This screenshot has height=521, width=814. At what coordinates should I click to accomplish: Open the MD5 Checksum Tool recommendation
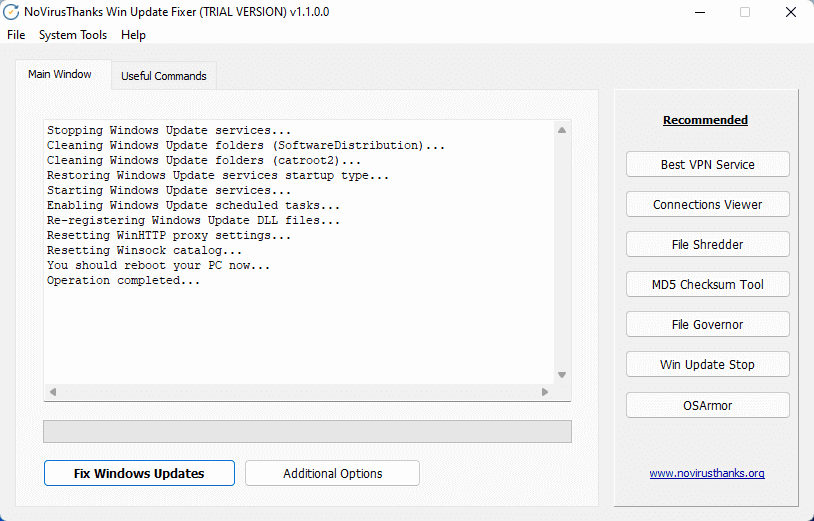(x=708, y=284)
